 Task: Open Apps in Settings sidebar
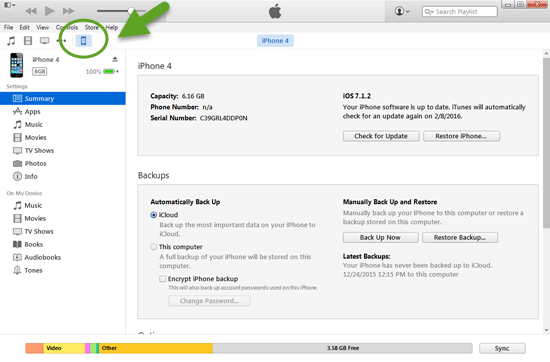click(63, 112)
